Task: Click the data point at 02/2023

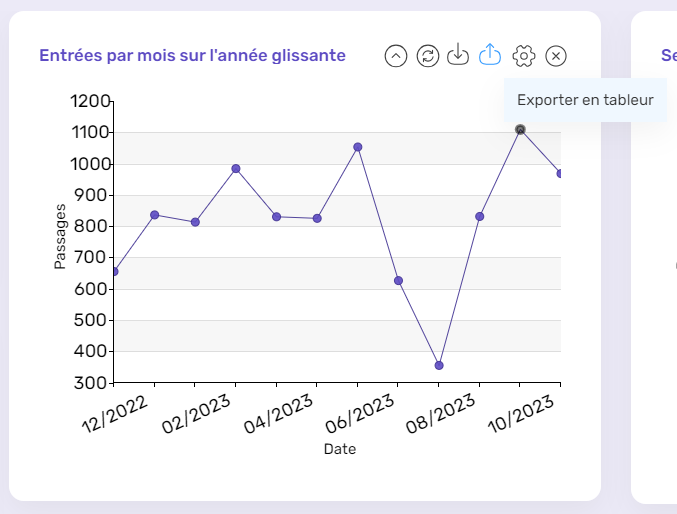Action: pos(236,169)
